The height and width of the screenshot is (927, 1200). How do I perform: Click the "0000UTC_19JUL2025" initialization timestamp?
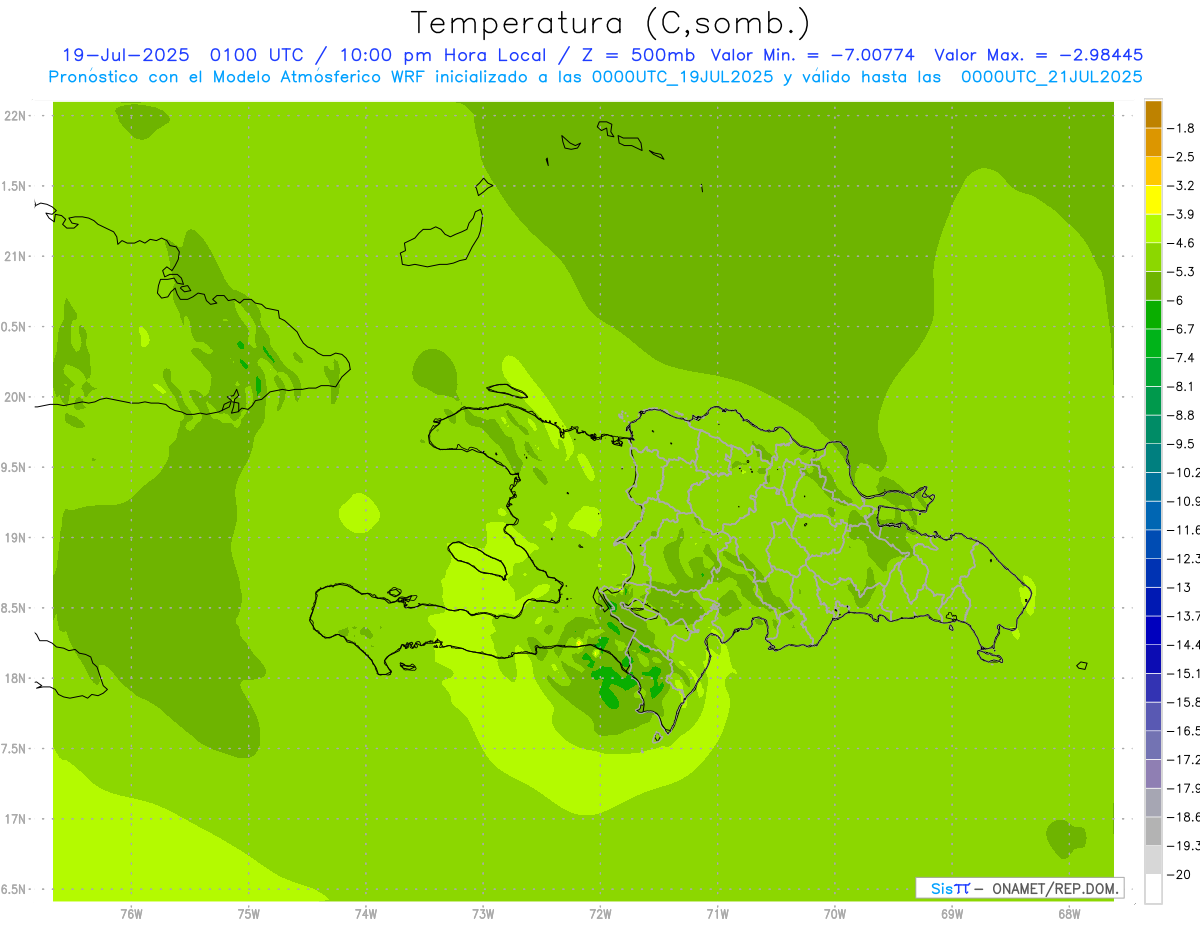coord(682,77)
